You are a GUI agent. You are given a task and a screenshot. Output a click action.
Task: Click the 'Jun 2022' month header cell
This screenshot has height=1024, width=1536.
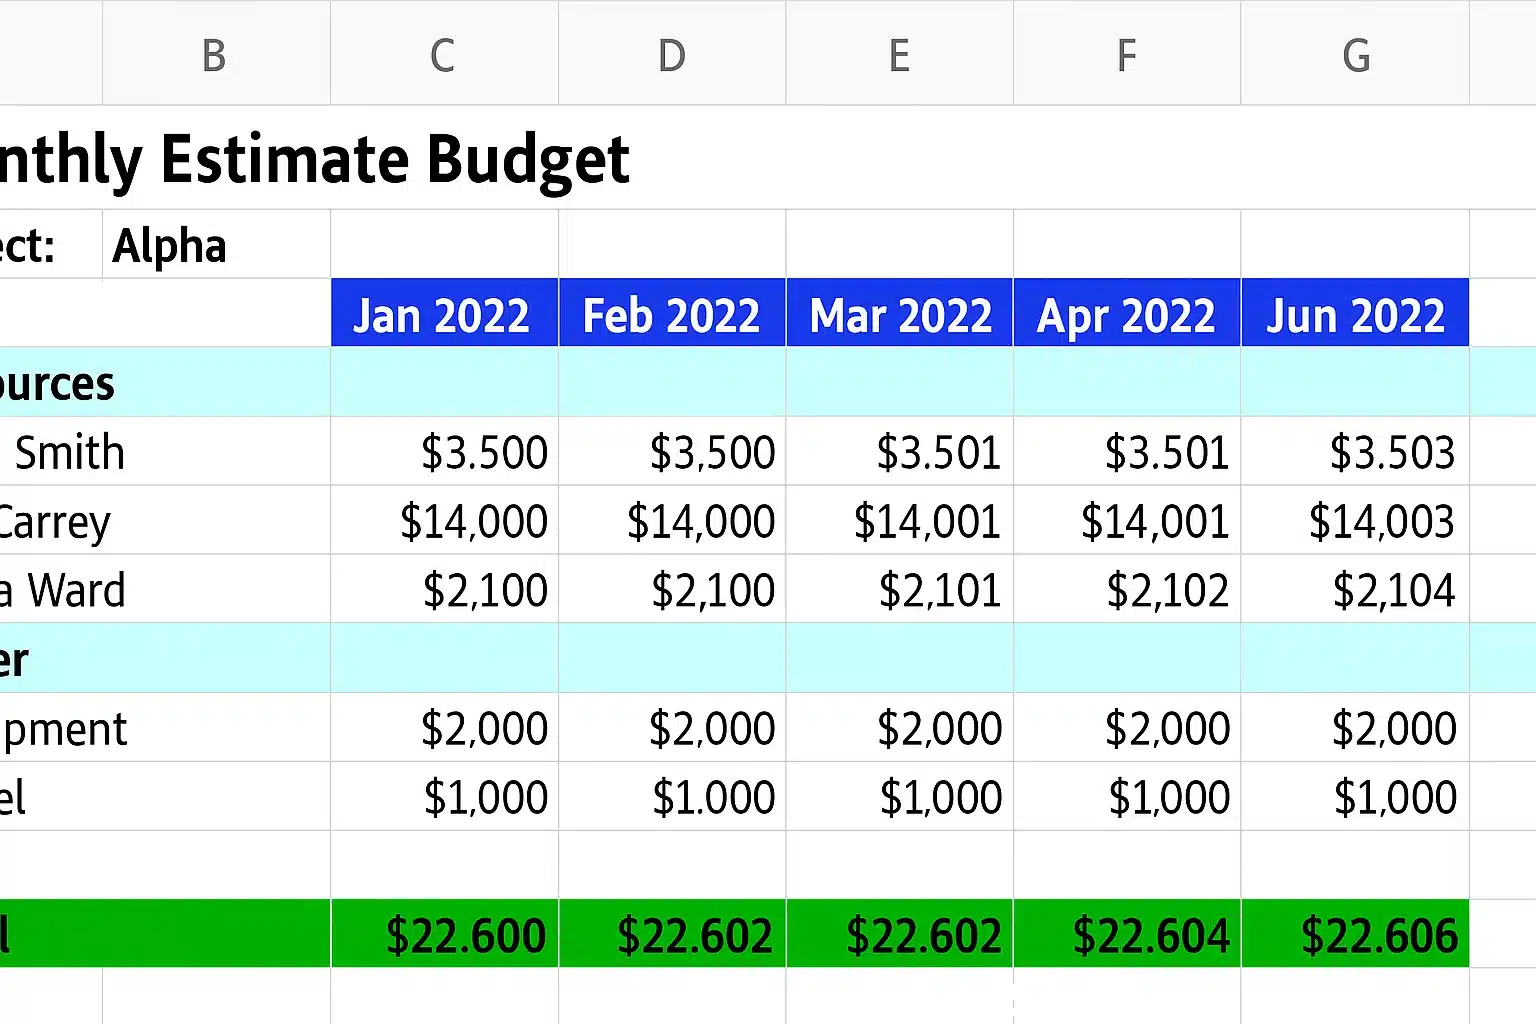pyautogui.click(x=1355, y=313)
